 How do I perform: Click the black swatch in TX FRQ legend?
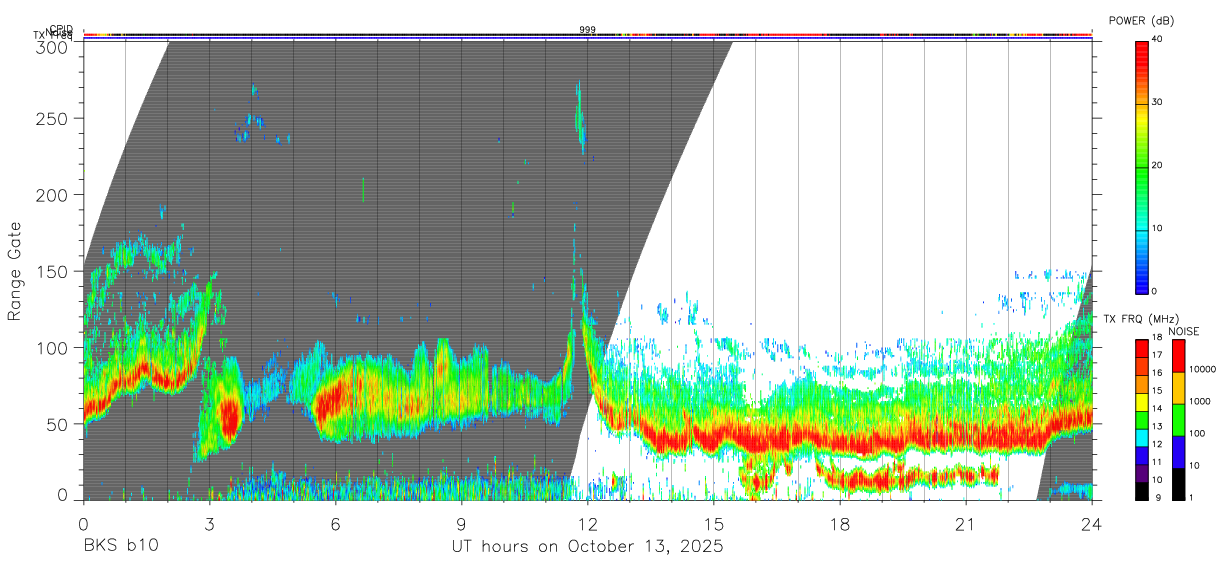pyautogui.click(x=1142, y=492)
